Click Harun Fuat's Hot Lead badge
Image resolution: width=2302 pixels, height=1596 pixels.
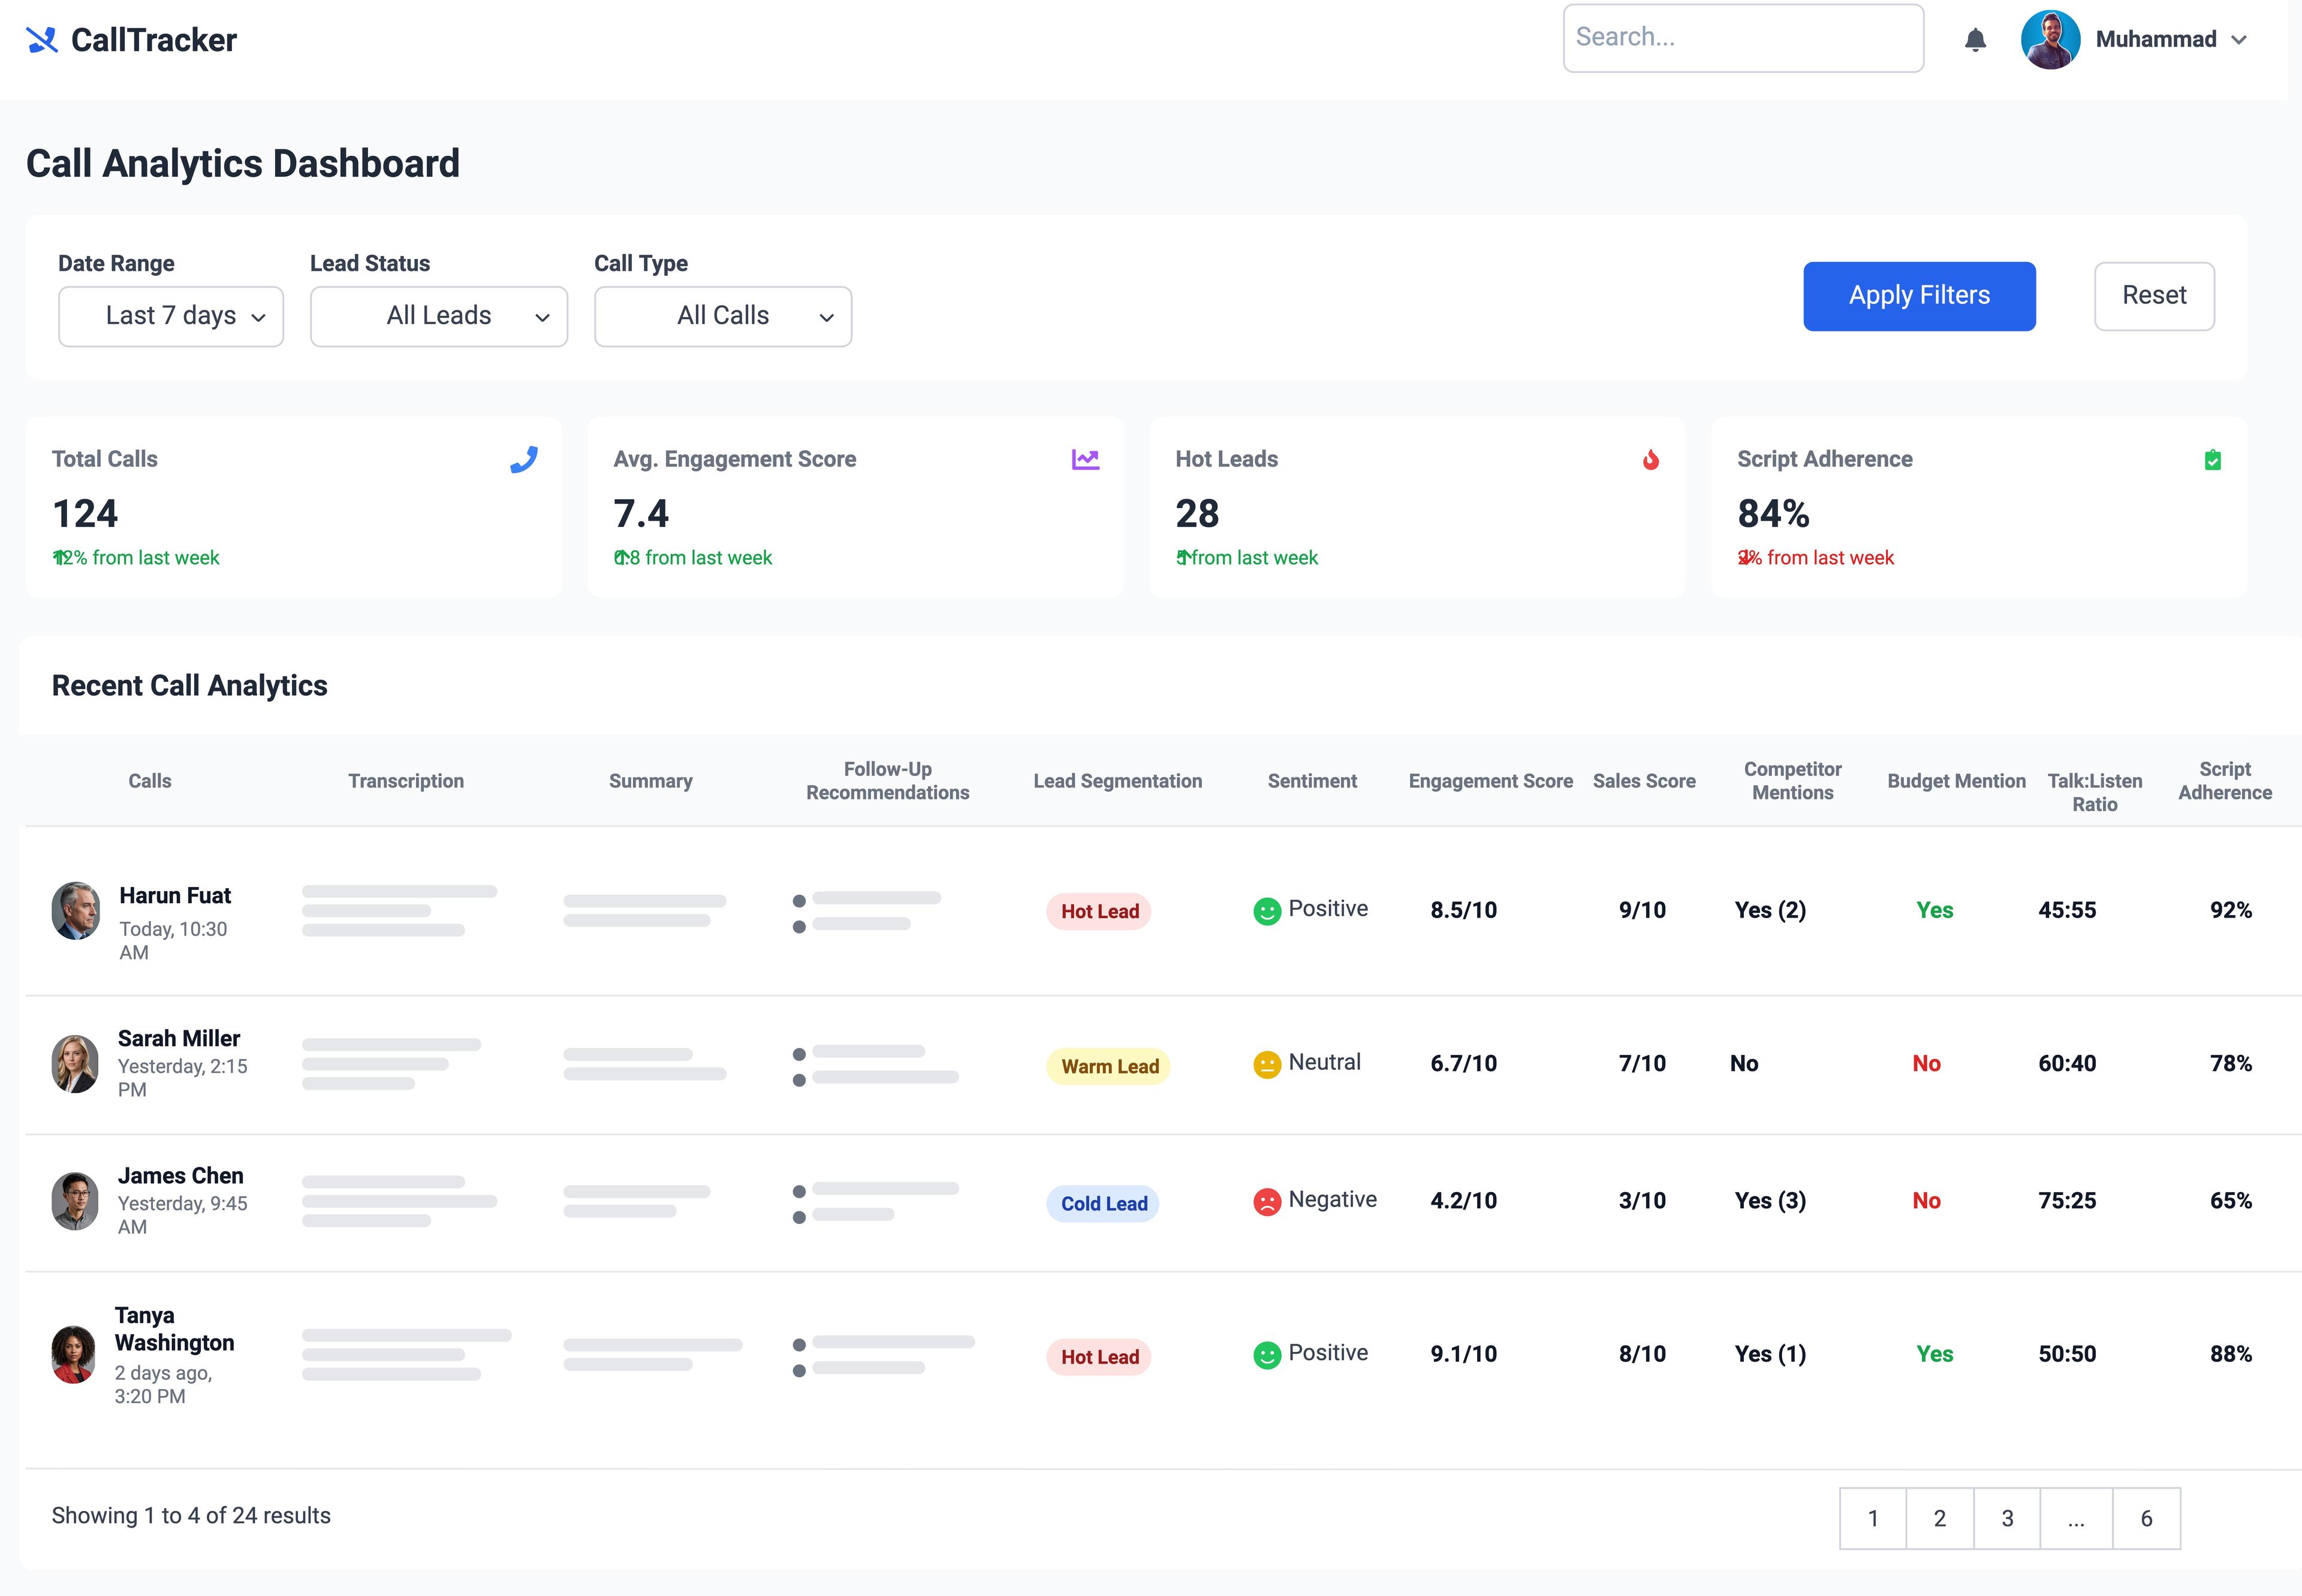(1099, 911)
